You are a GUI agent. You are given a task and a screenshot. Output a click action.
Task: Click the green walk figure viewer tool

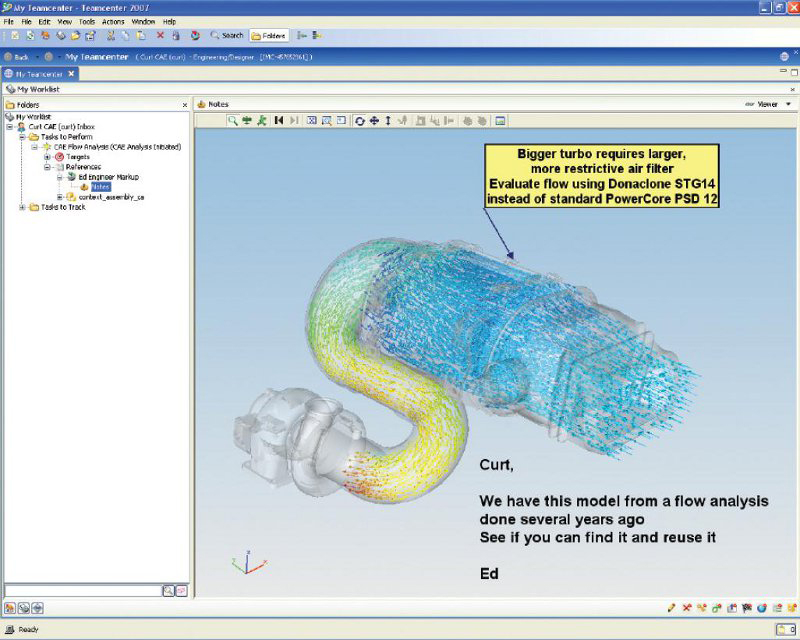tap(262, 120)
